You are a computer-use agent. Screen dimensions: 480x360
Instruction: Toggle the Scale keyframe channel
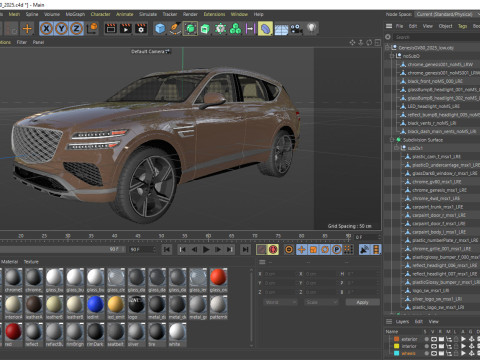(x=313, y=249)
